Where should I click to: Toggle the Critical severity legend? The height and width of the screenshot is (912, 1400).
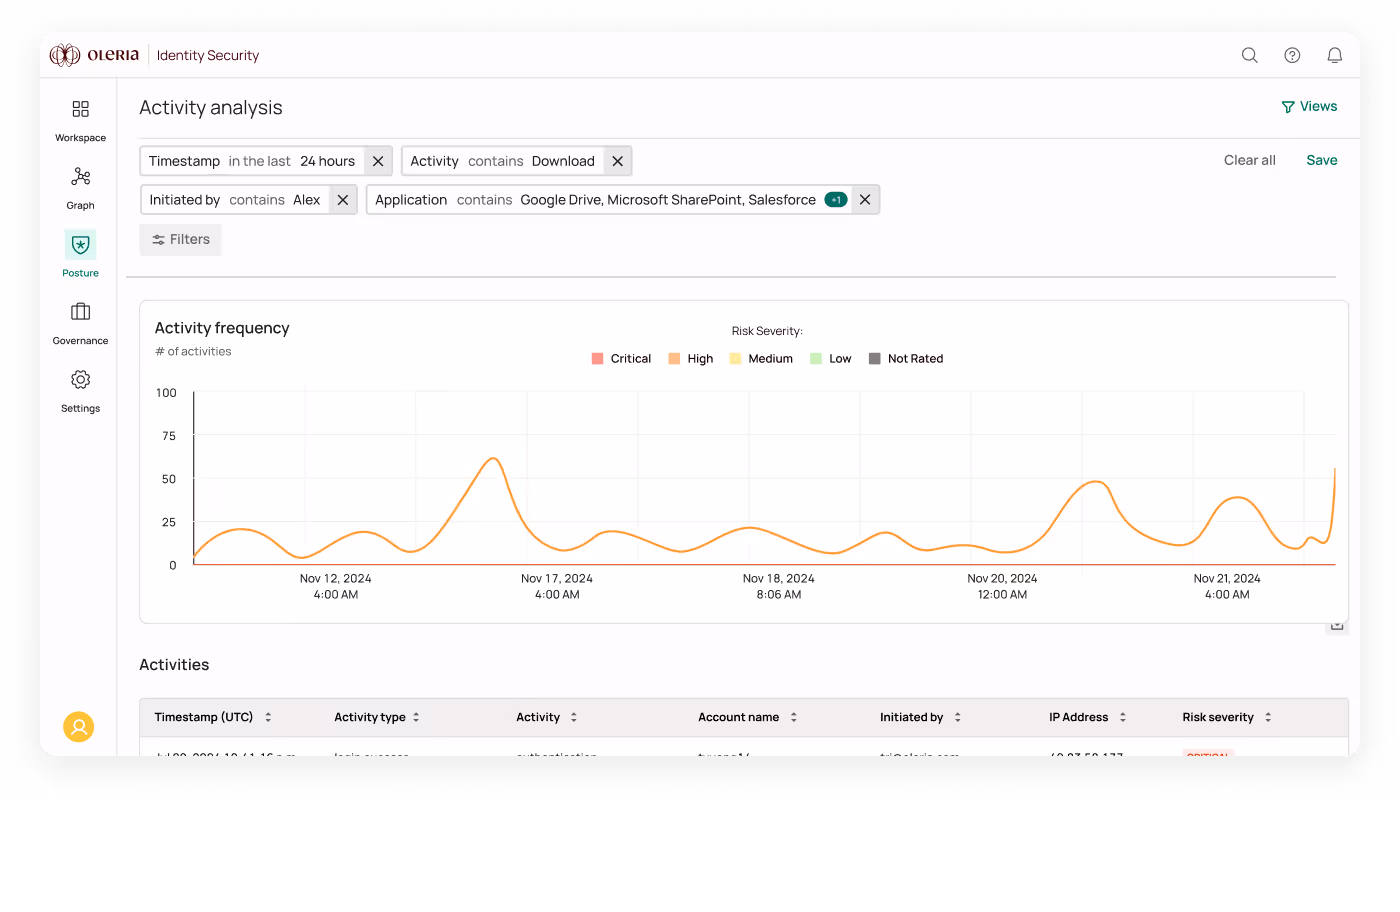point(621,359)
